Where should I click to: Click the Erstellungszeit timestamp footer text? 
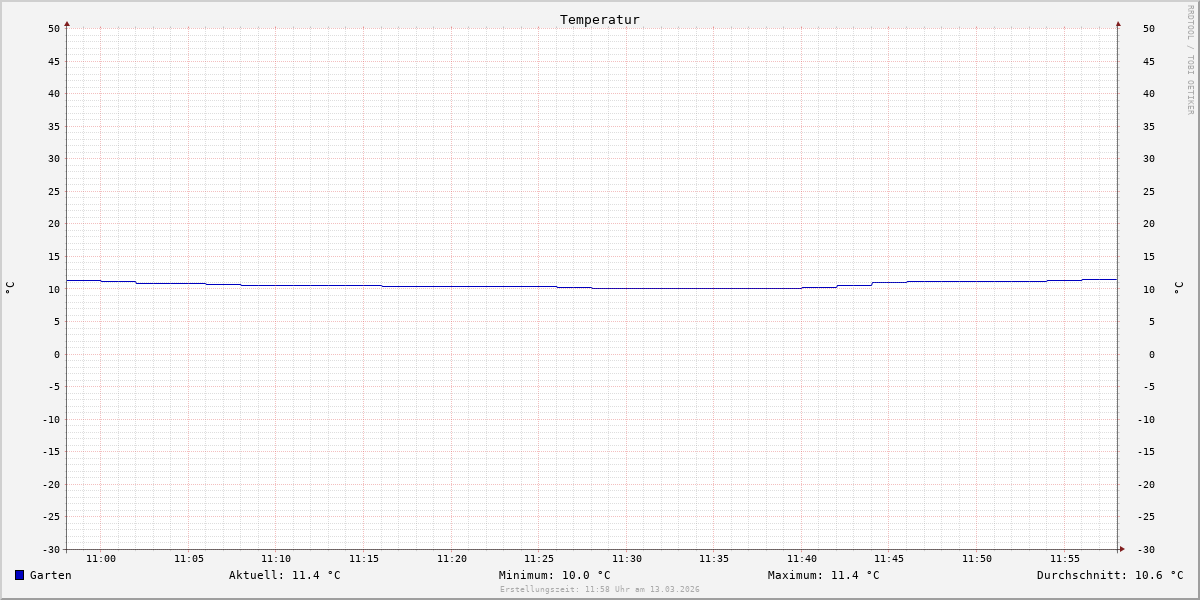click(x=600, y=589)
